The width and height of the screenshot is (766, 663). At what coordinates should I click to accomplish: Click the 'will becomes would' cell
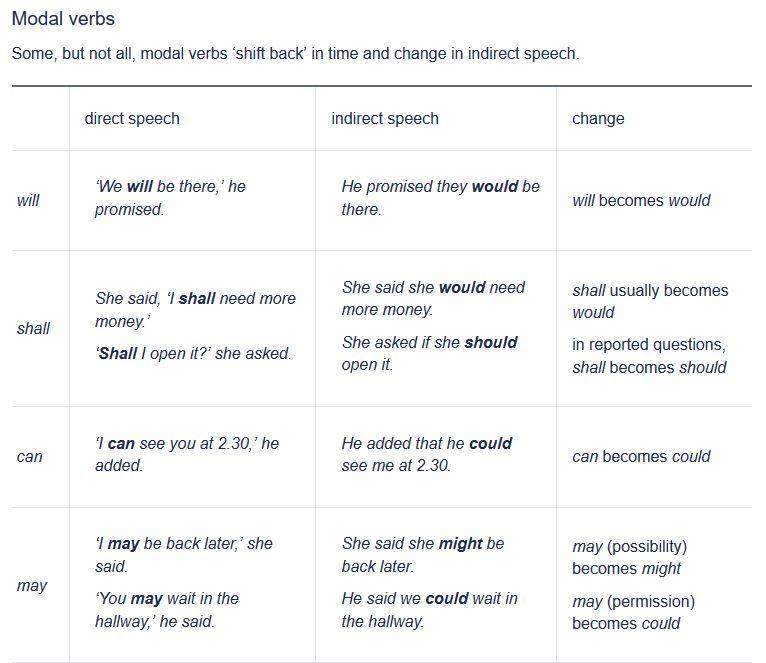point(641,200)
